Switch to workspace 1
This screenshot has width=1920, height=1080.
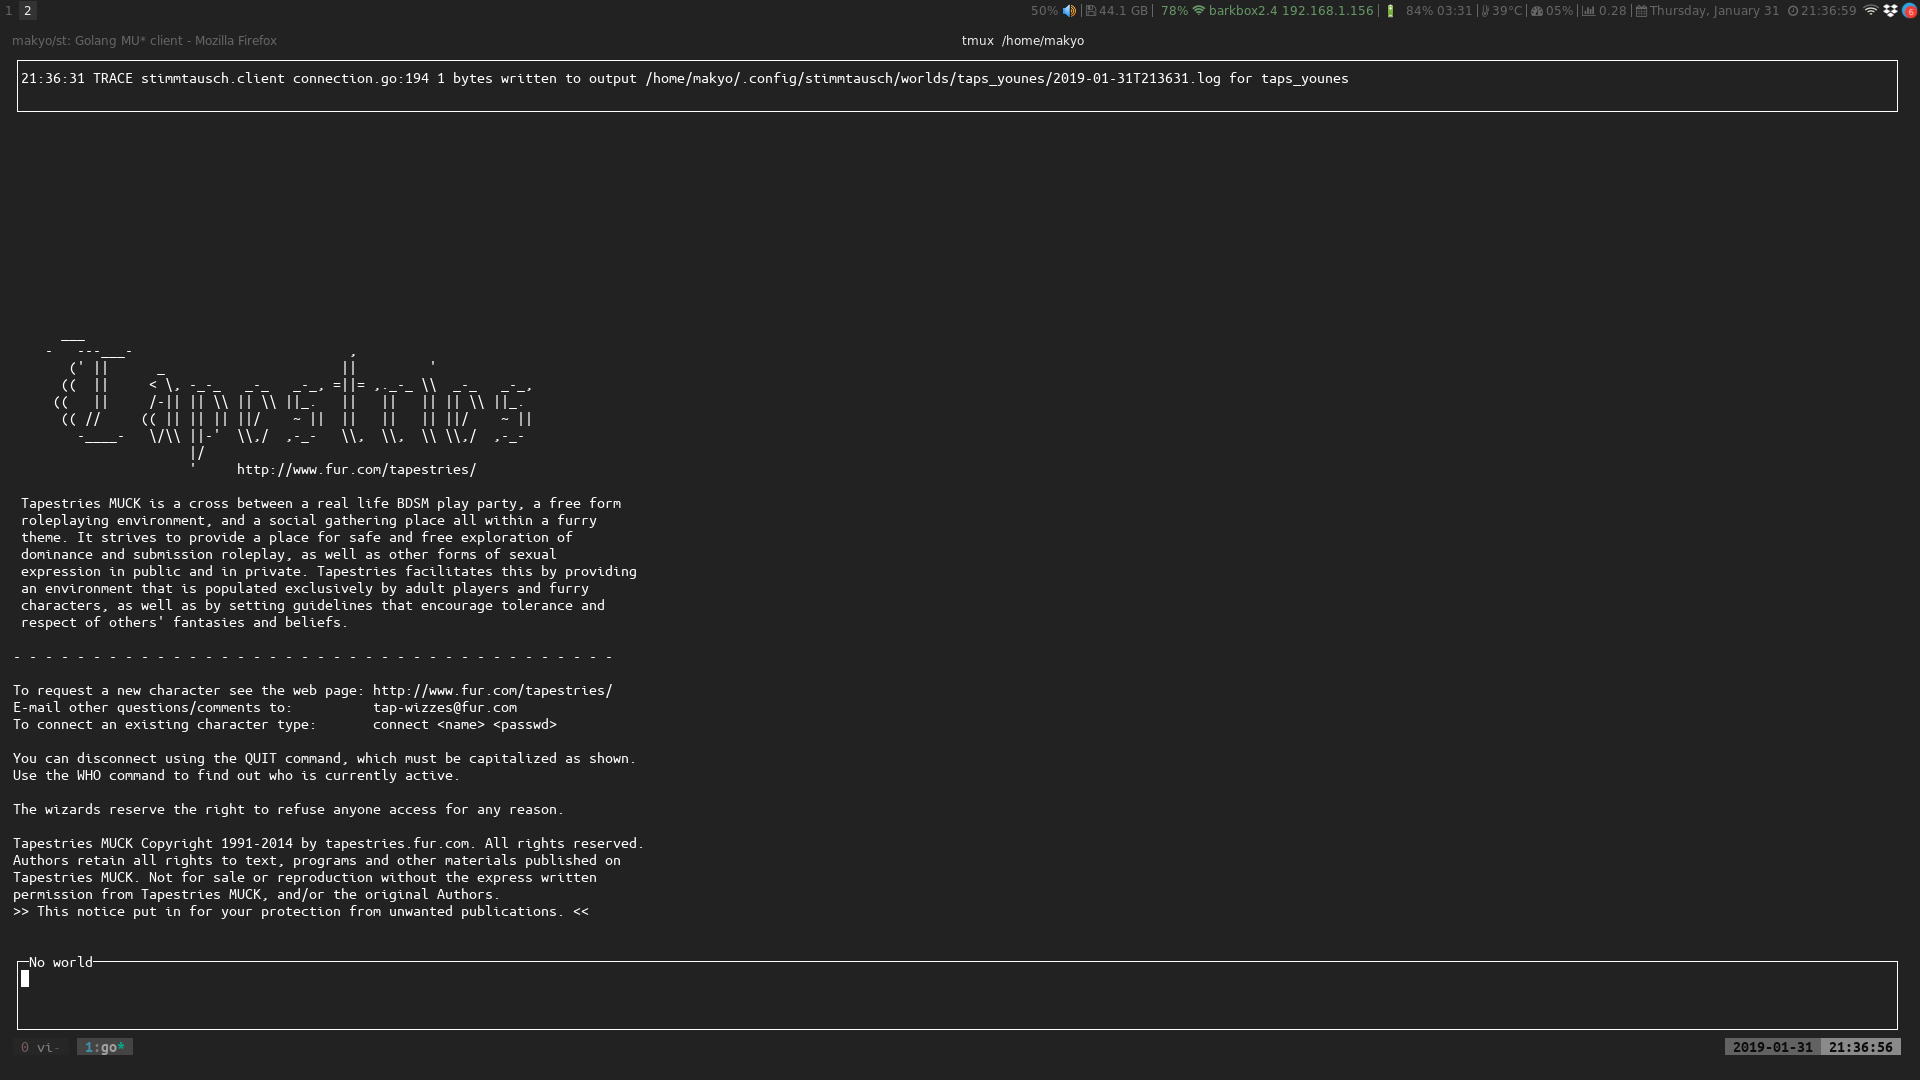(8, 11)
